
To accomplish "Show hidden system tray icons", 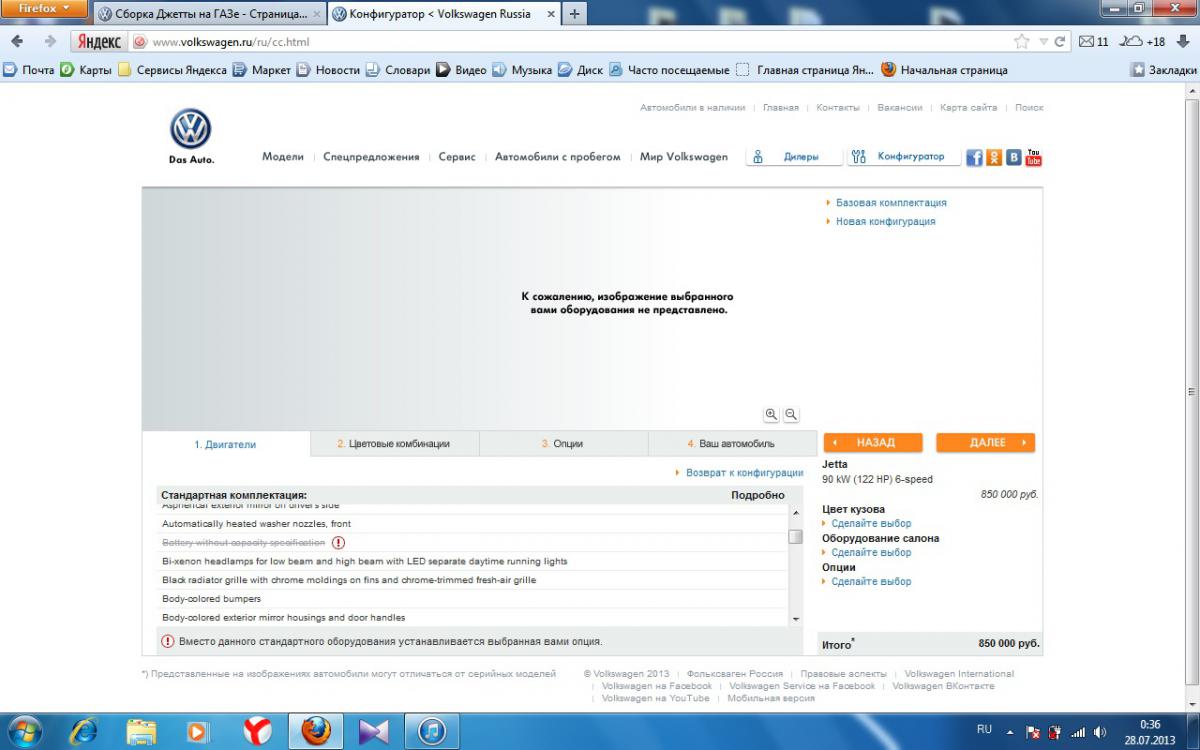I will coord(1010,732).
